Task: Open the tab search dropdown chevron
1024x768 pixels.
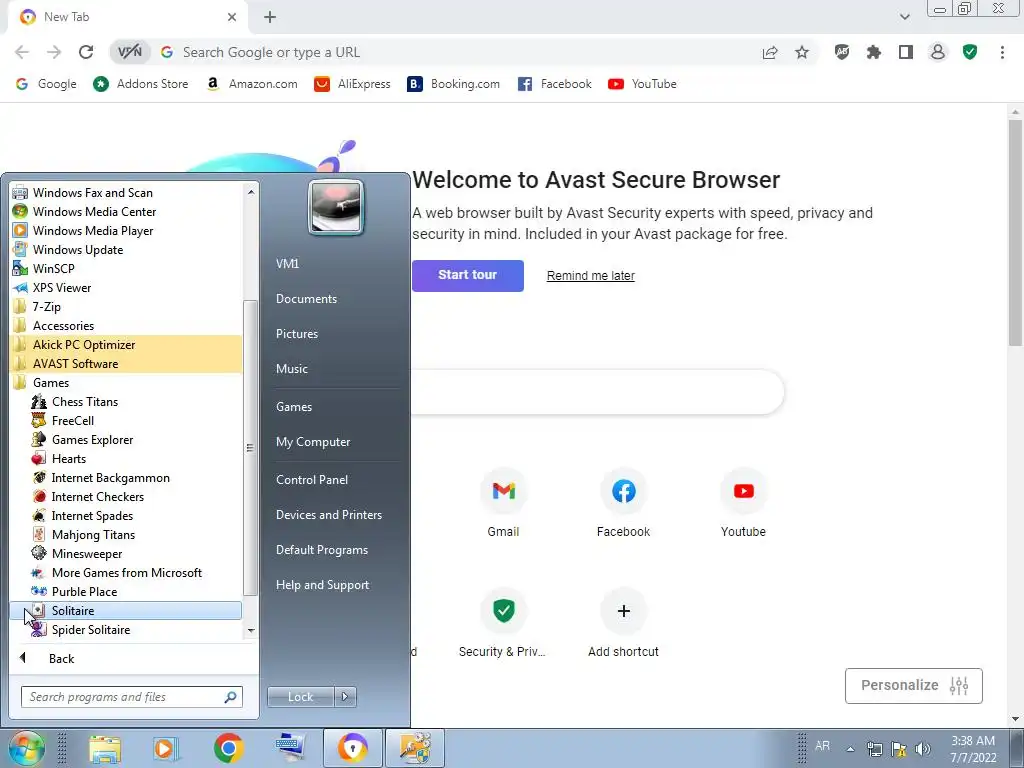Action: 904,17
